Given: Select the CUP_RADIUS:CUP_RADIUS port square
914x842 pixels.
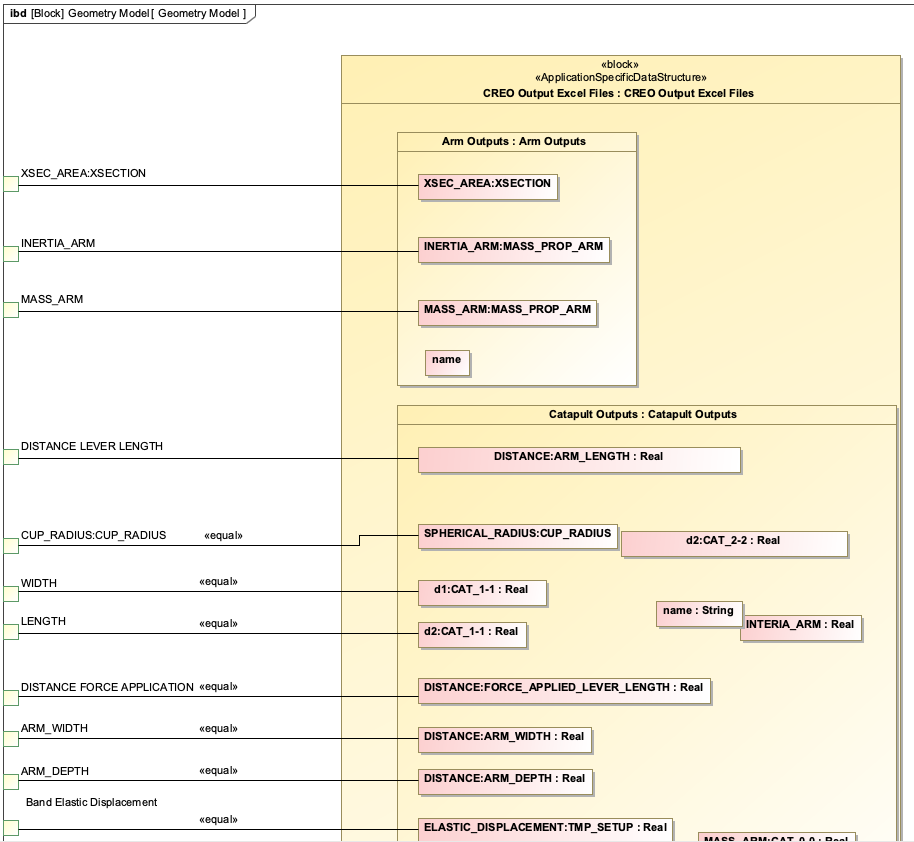Looking at the screenshot, I should click(11, 546).
